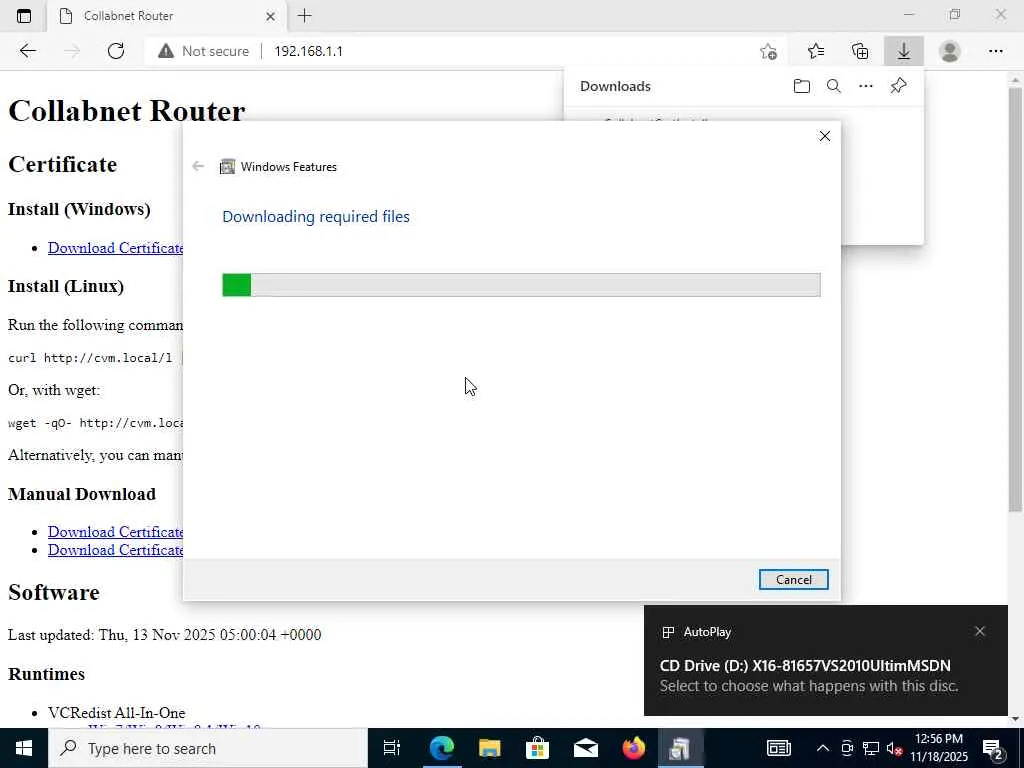Dismiss the AutoPlay notification
This screenshot has width=1024, height=768.
click(x=980, y=632)
